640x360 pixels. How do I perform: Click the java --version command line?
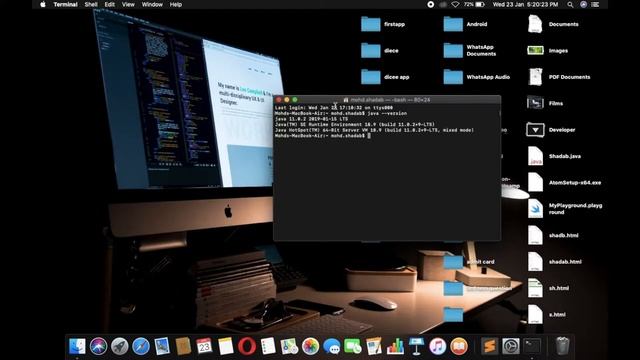(341, 113)
